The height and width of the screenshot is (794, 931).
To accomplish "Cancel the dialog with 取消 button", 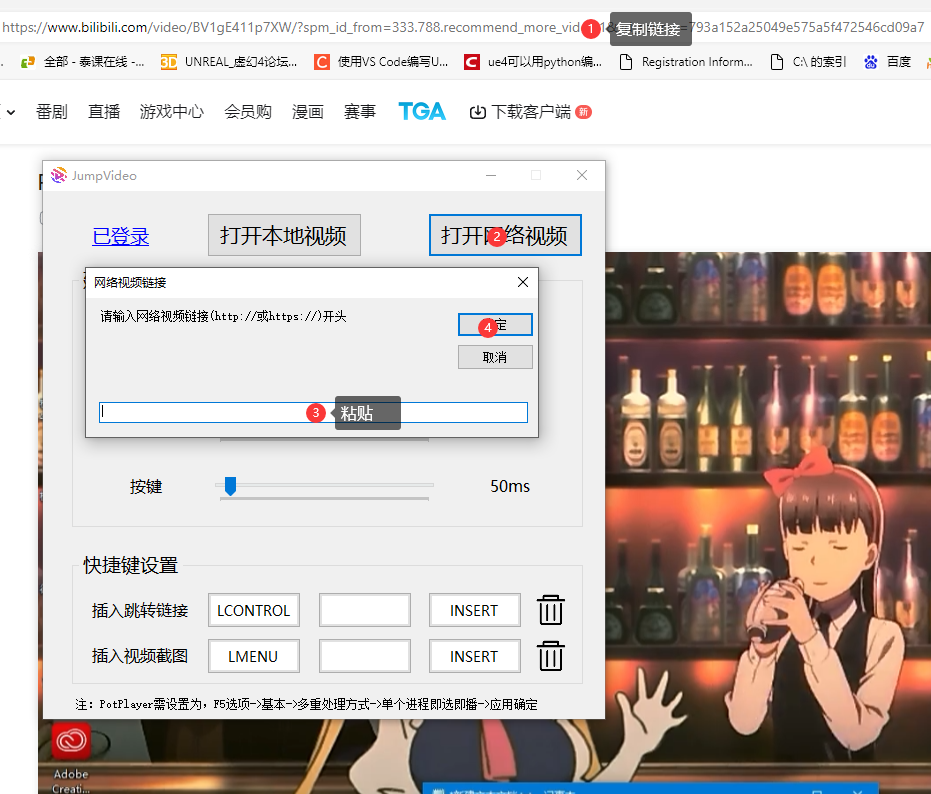I will tap(495, 356).
